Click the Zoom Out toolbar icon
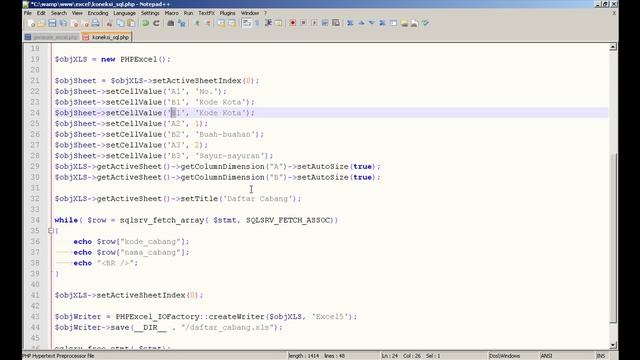The width and height of the screenshot is (640, 360). coord(207,23)
